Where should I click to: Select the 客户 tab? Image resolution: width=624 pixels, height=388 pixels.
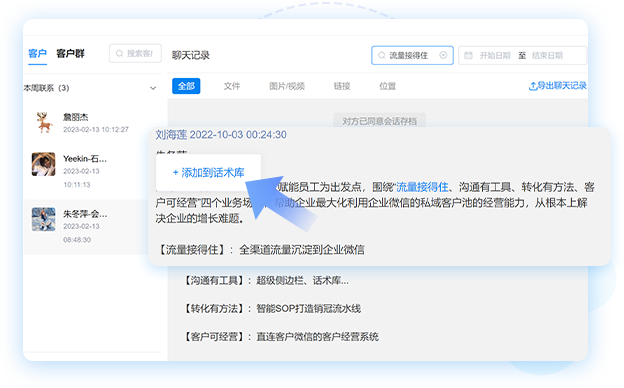[x=37, y=54]
